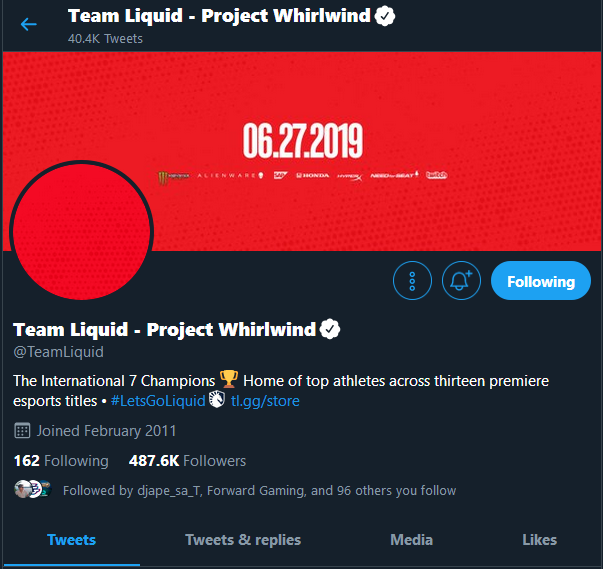
Task: View the 162 Following list
Action: [61, 461]
